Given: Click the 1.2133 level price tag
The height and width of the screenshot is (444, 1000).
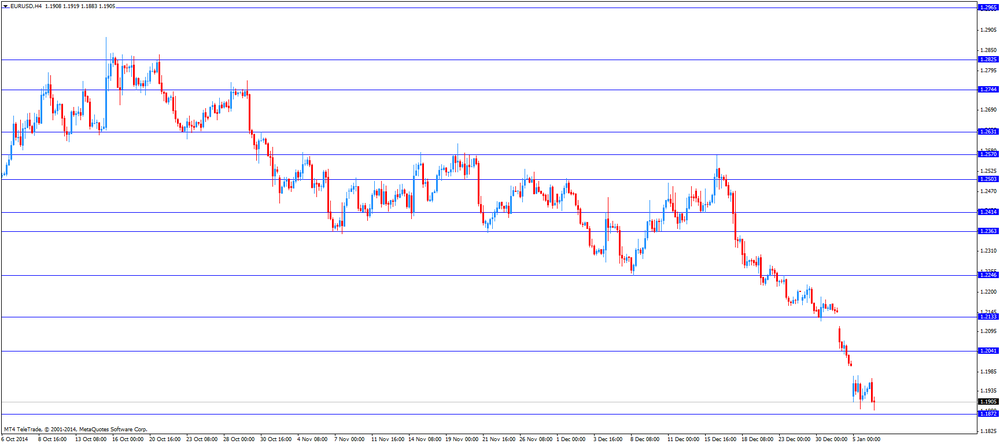Looking at the screenshot, I should tap(988, 317).
